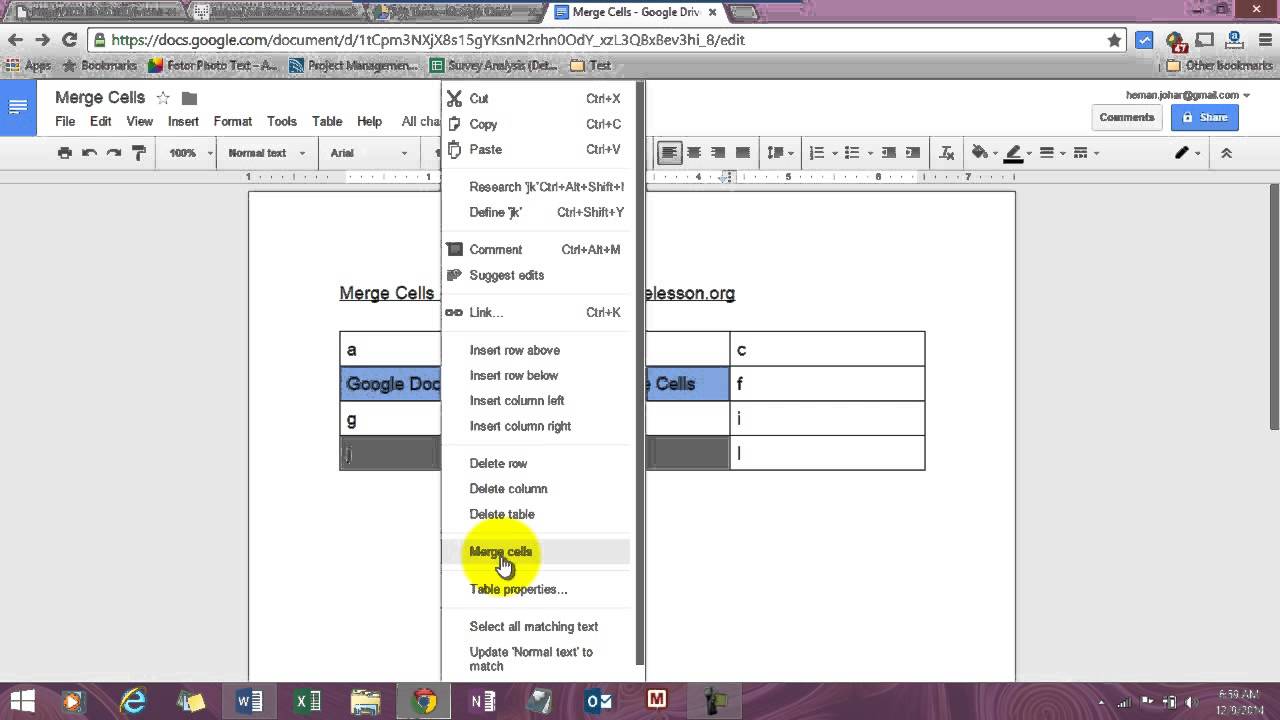The height and width of the screenshot is (720, 1280).
Task: Open the heman.johar account dropdown
Action: 1188,95
